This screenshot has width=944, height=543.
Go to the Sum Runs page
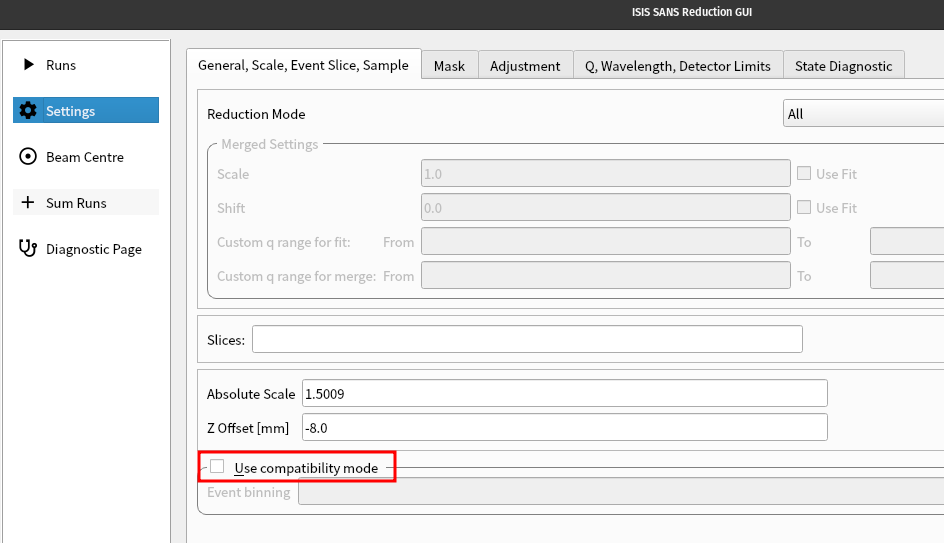(x=76, y=203)
